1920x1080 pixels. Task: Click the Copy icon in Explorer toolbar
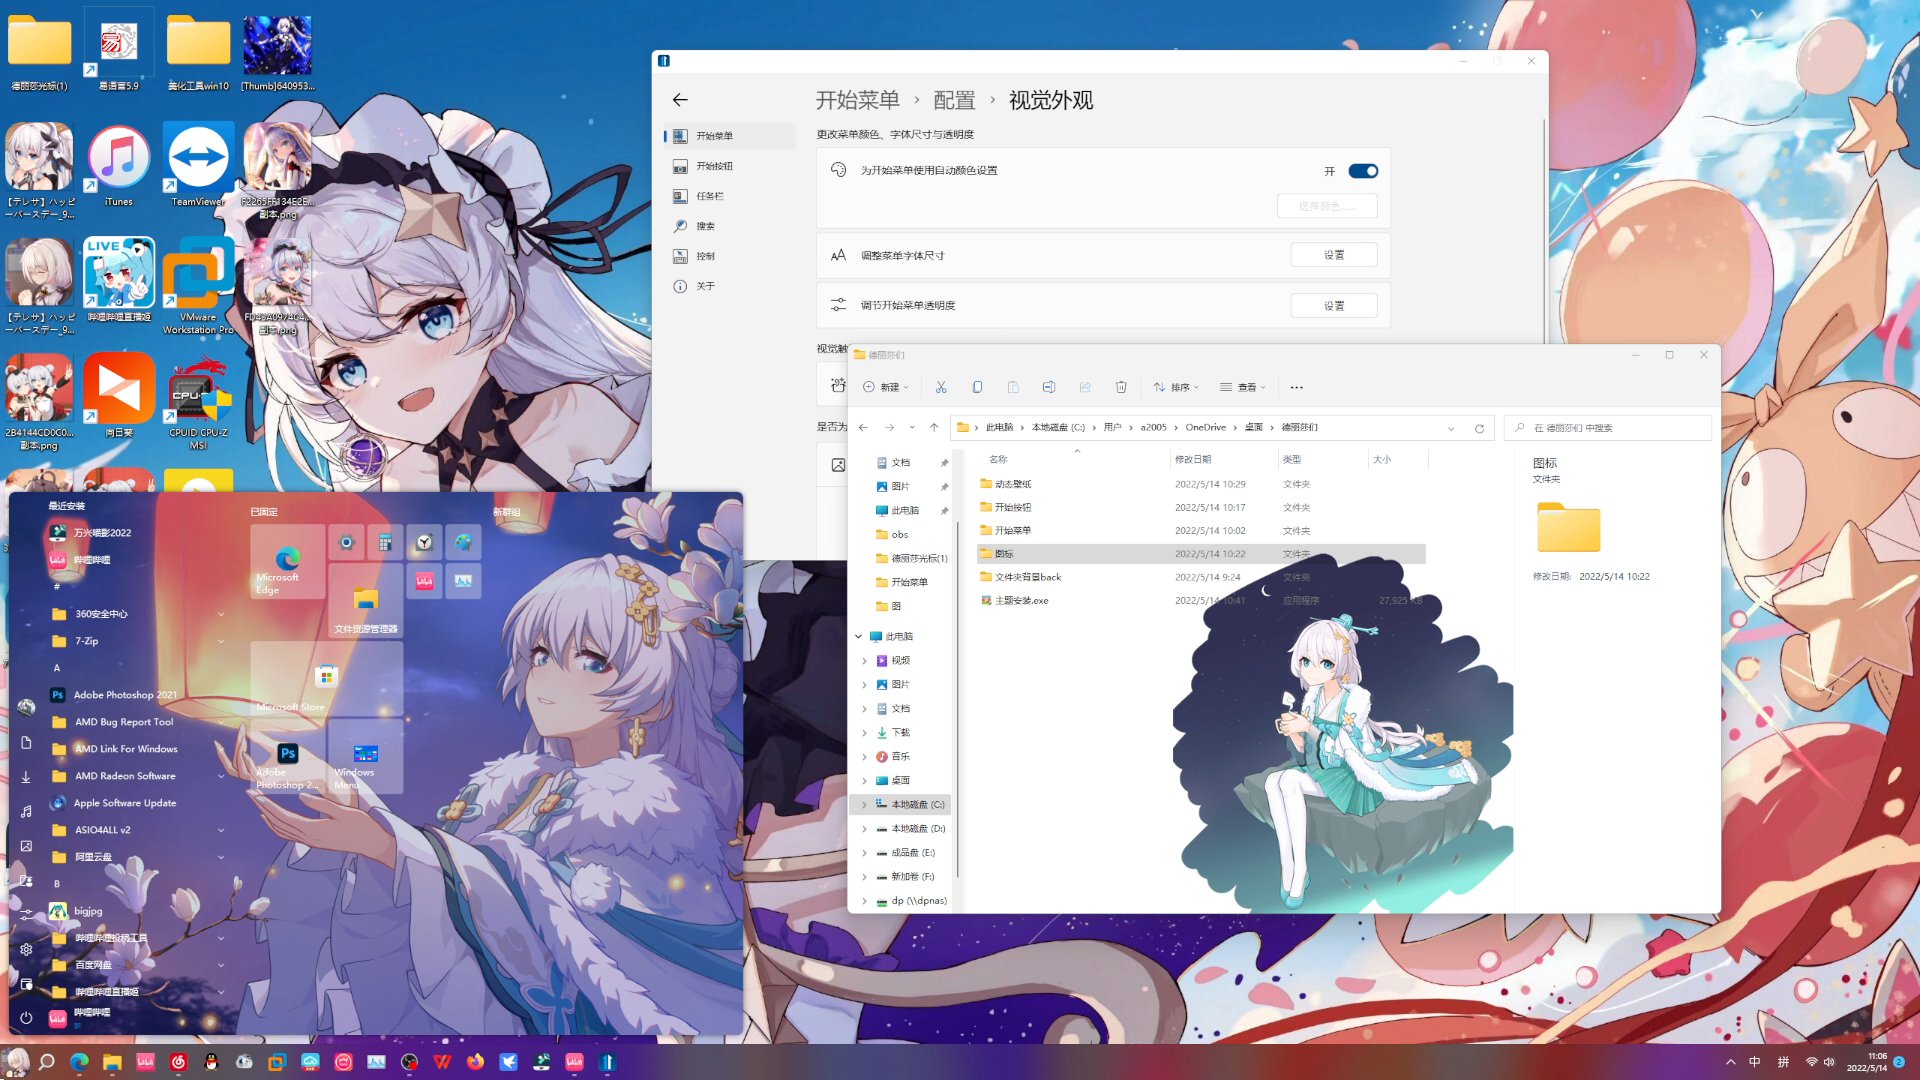[x=977, y=387]
